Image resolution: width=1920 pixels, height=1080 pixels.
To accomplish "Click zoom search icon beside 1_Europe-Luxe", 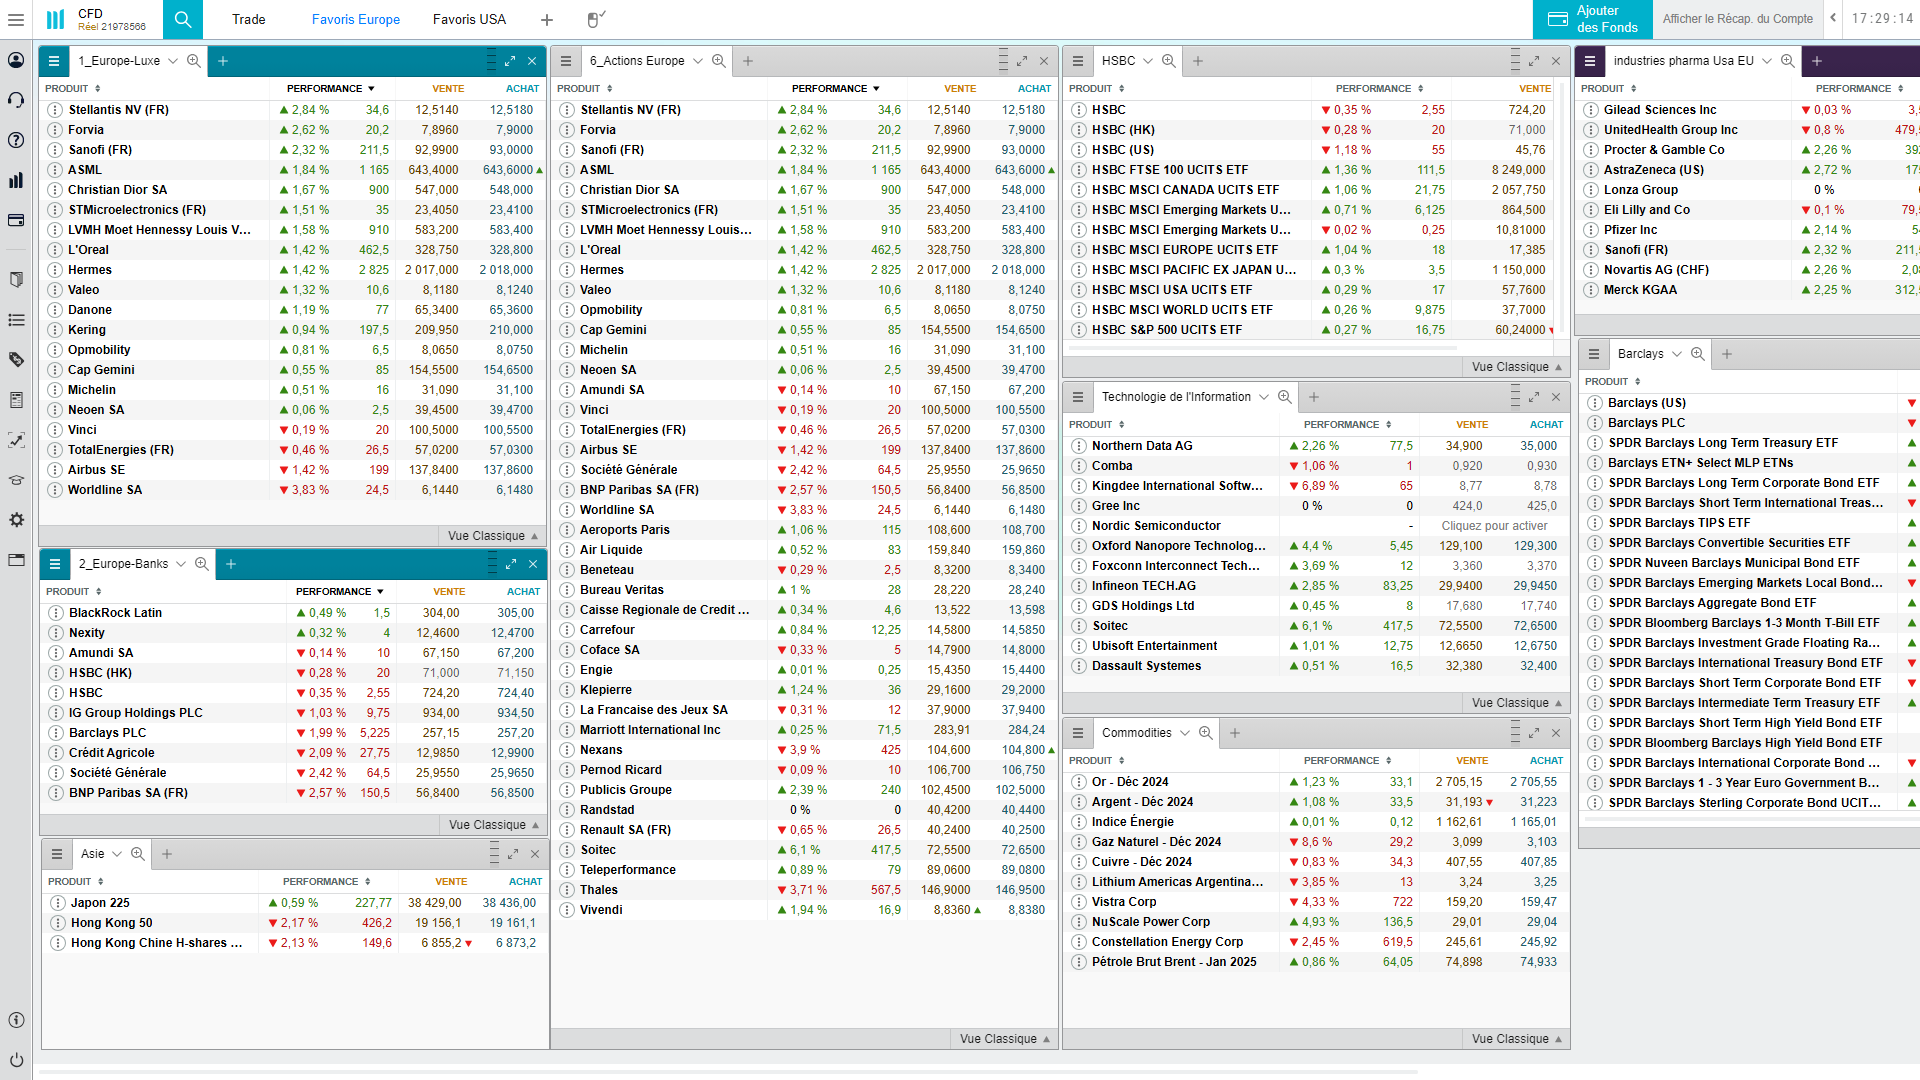I will click(194, 61).
